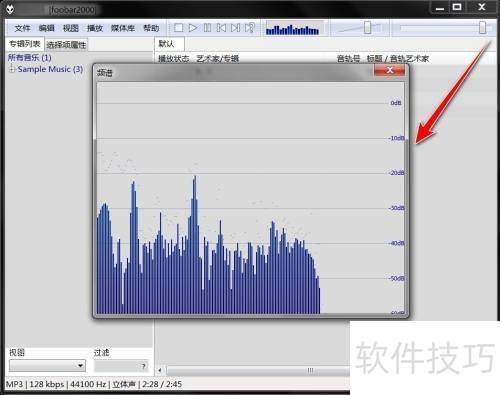The image size is (500, 395).
Task: Click the foobar2000 application icon
Action: tap(11, 9)
